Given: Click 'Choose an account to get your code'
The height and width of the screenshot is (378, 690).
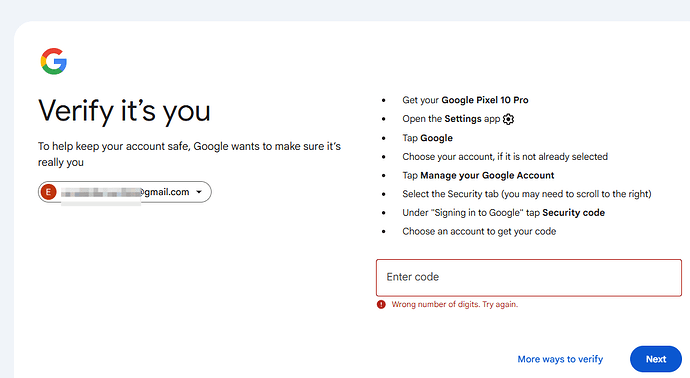Looking at the screenshot, I should coord(479,231).
